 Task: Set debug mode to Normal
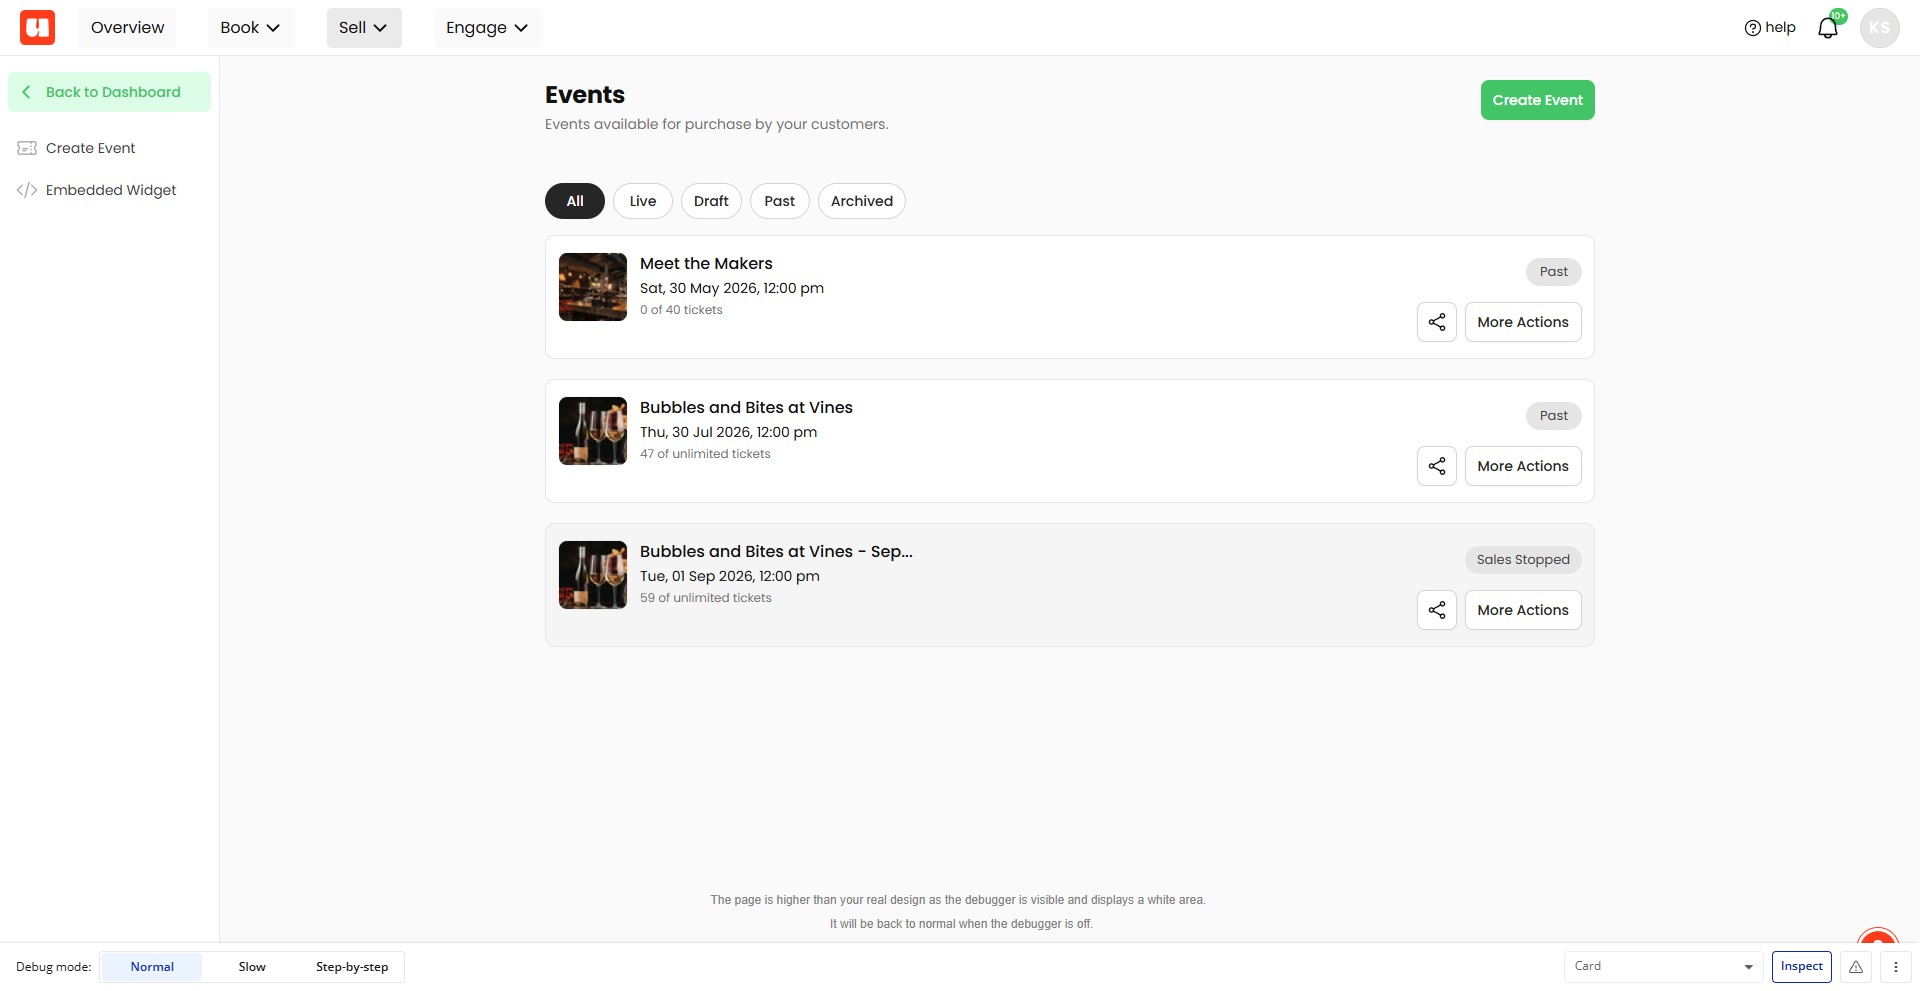tap(152, 967)
